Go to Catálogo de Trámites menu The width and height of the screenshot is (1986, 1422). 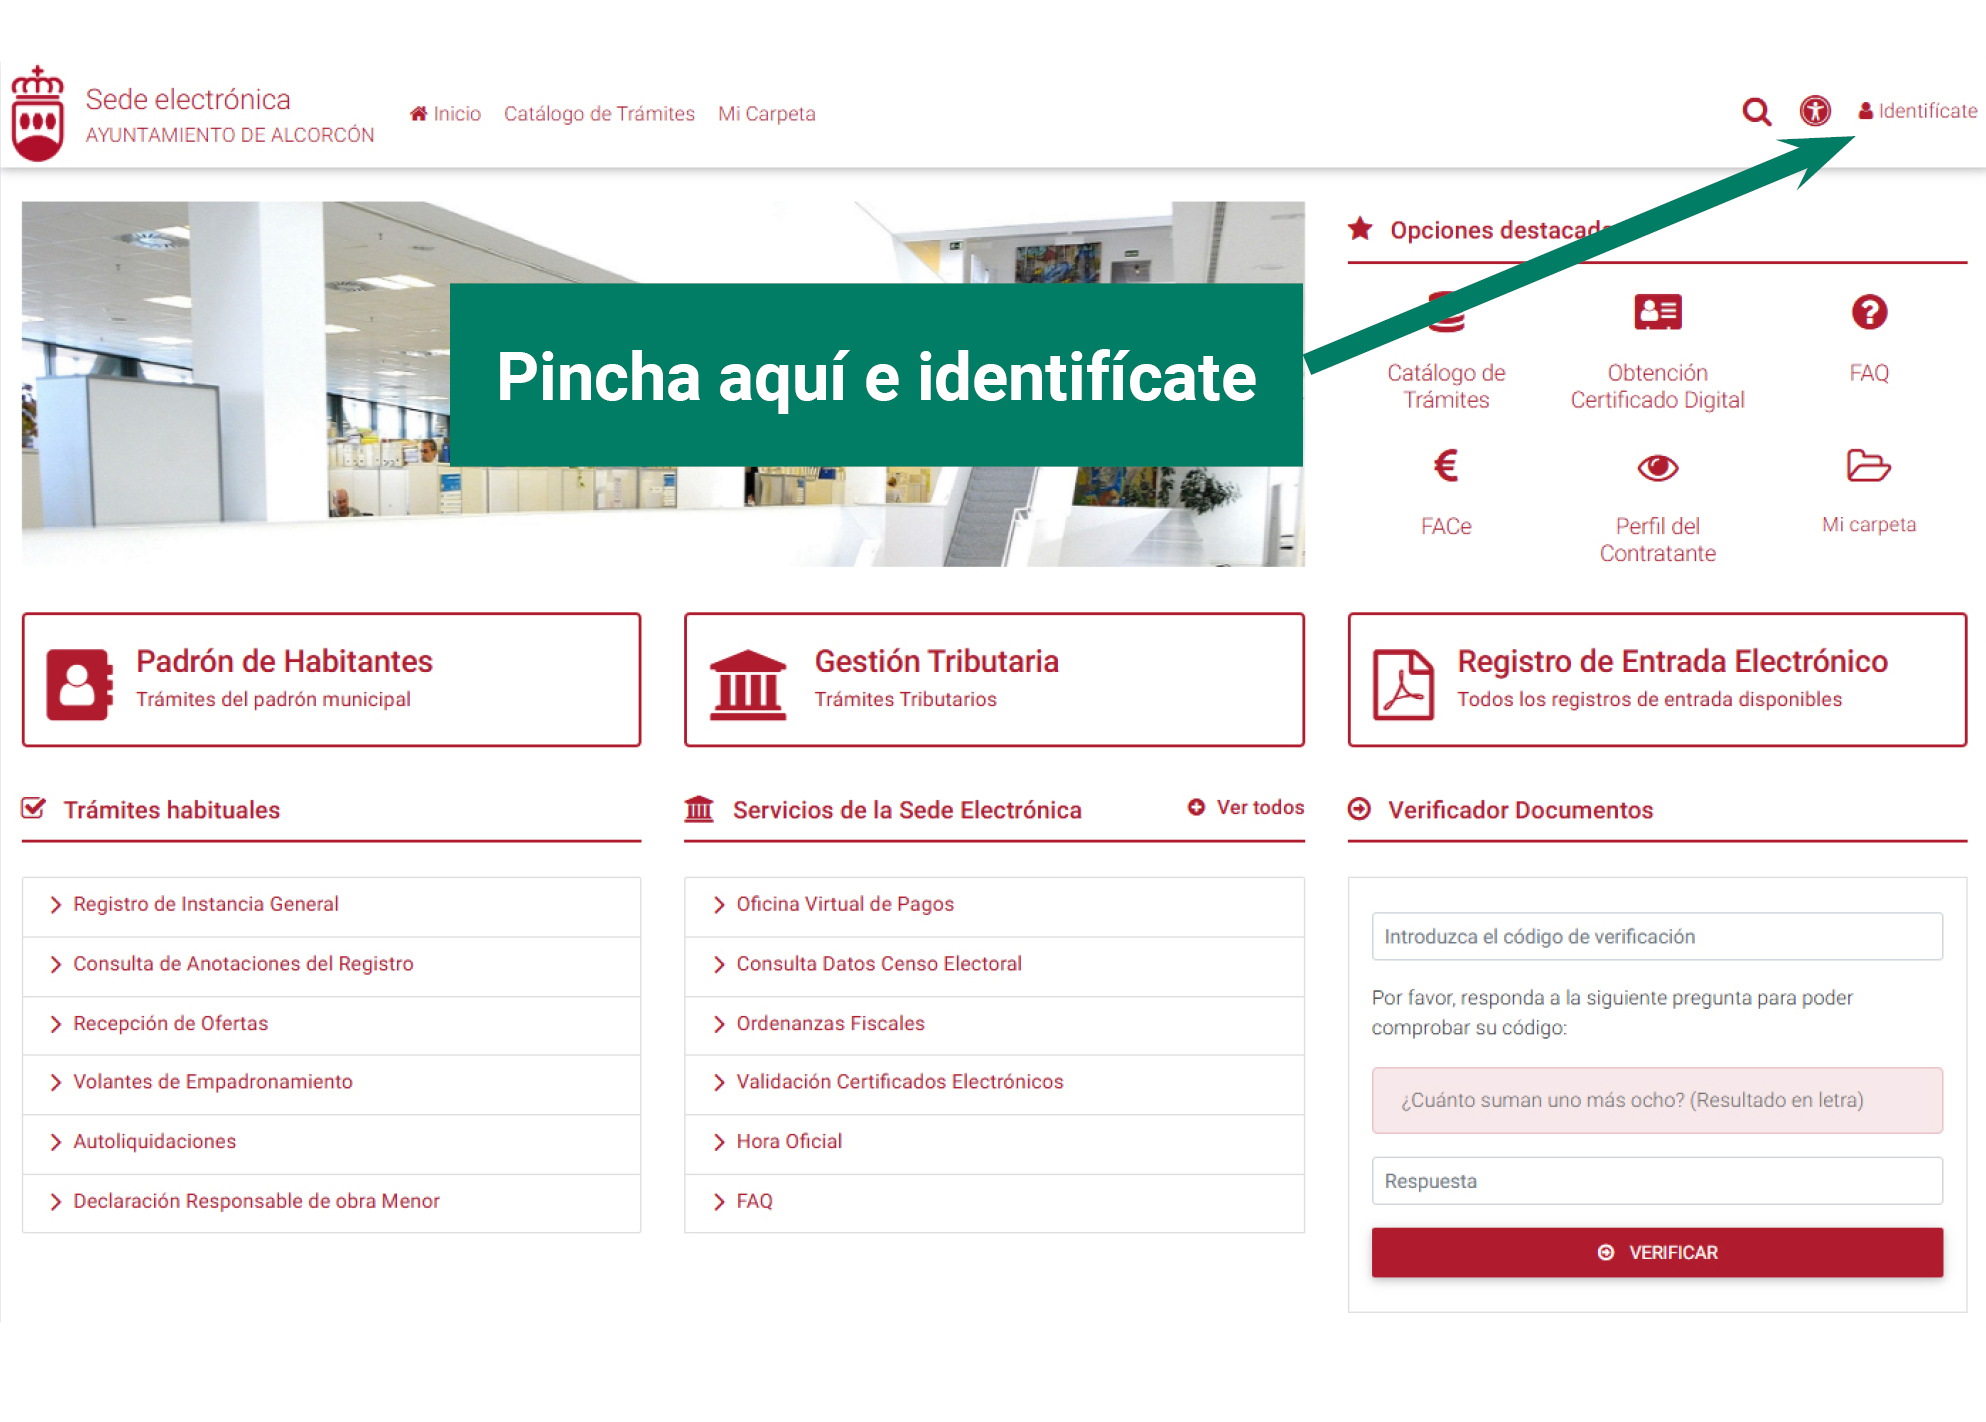click(x=599, y=114)
